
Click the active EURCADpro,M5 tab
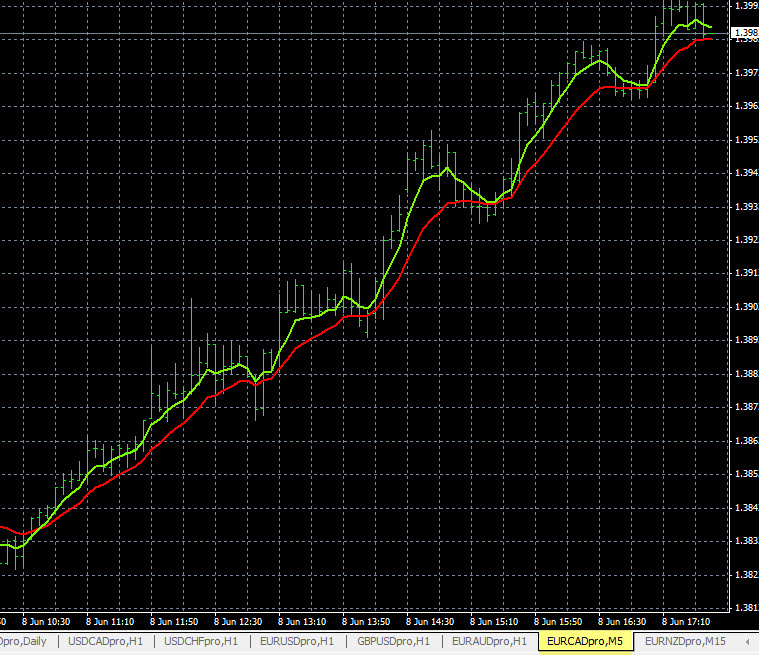click(x=586, y=641)
